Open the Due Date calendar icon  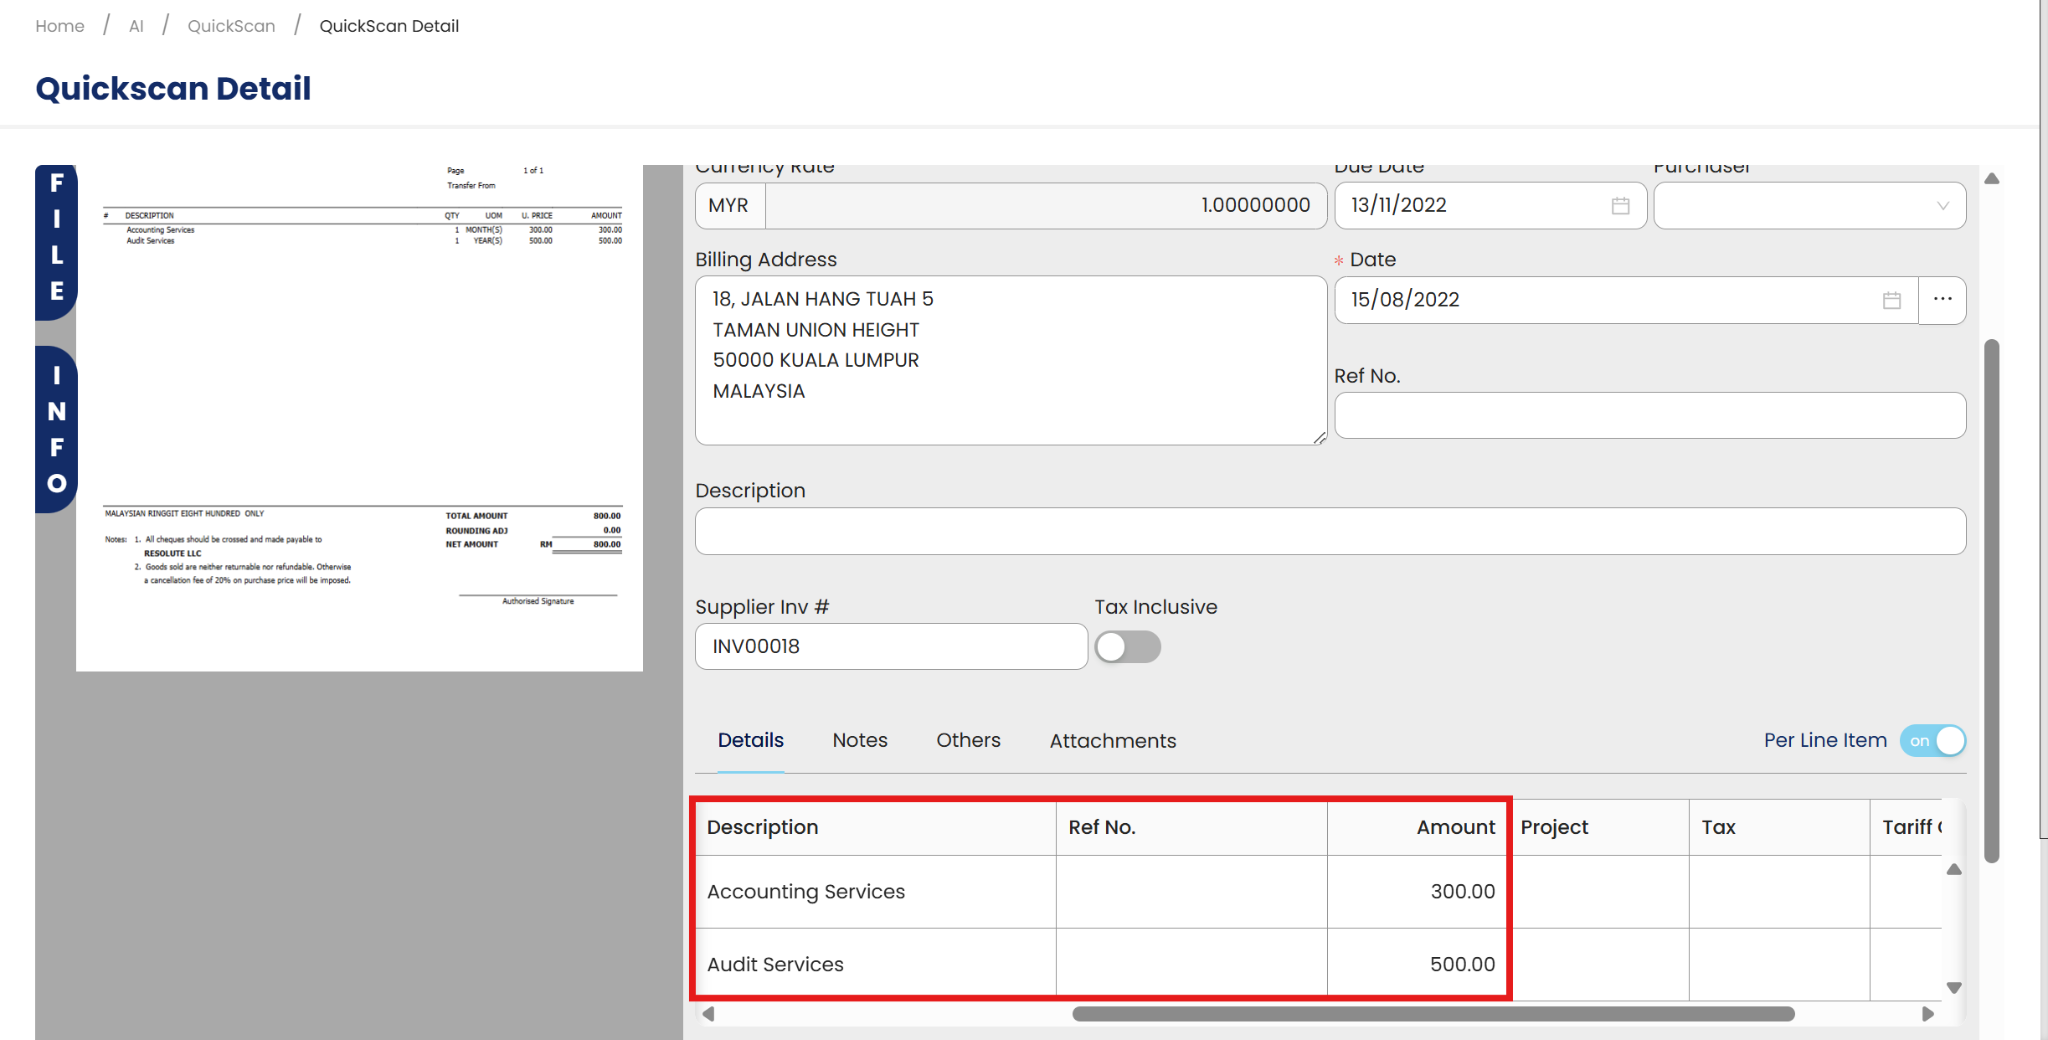click(1620, 206)
